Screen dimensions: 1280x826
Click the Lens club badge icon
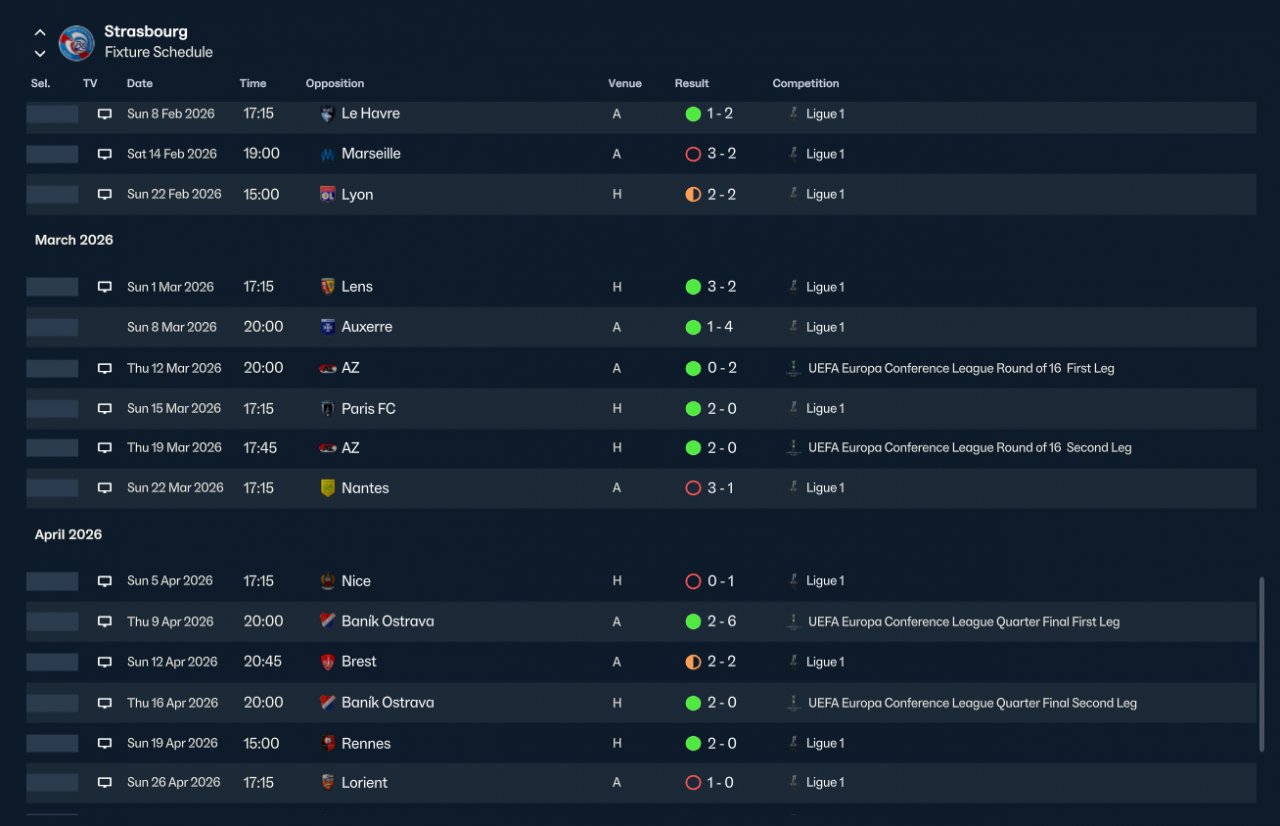[327, 287]
